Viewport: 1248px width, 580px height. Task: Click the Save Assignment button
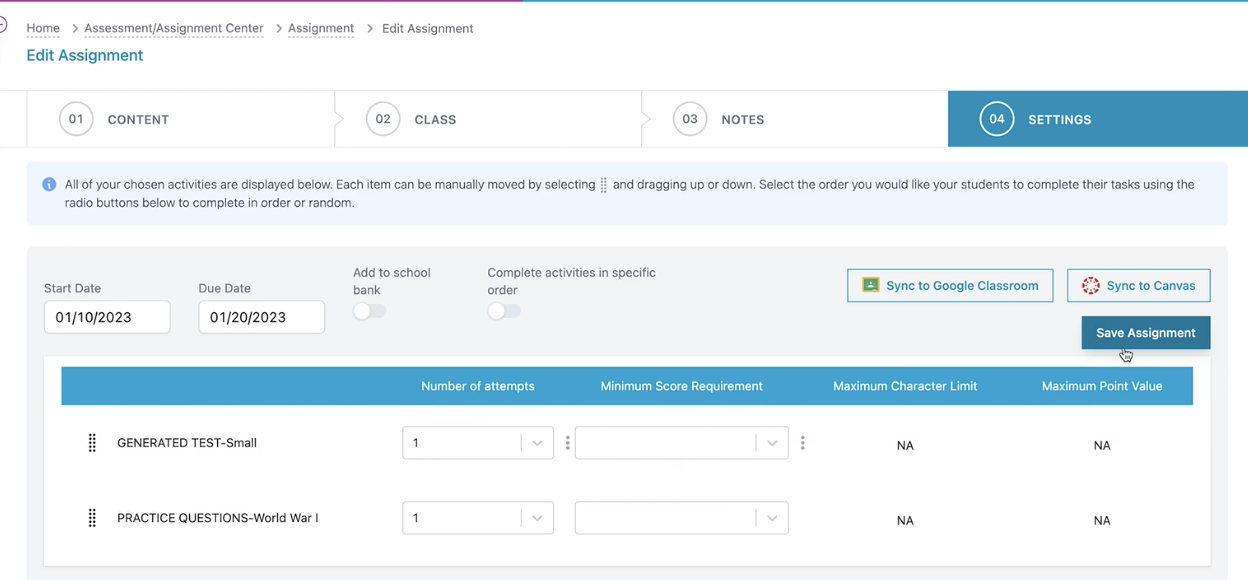1146,333
